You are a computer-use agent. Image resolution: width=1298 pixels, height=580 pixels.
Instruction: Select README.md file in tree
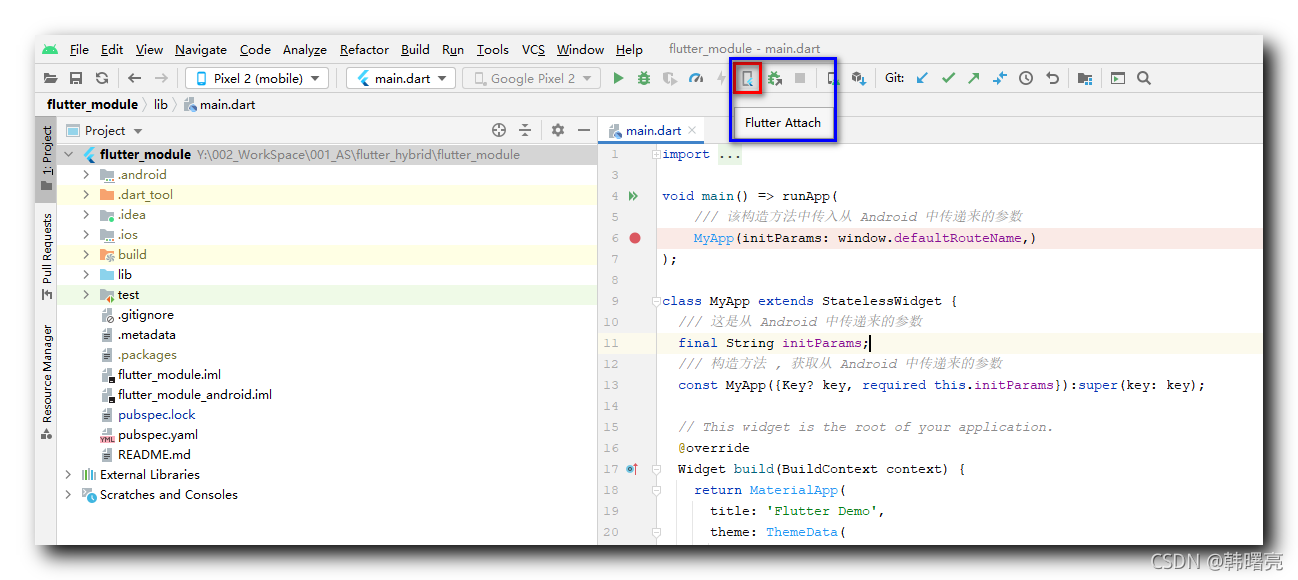coord(154,455)
